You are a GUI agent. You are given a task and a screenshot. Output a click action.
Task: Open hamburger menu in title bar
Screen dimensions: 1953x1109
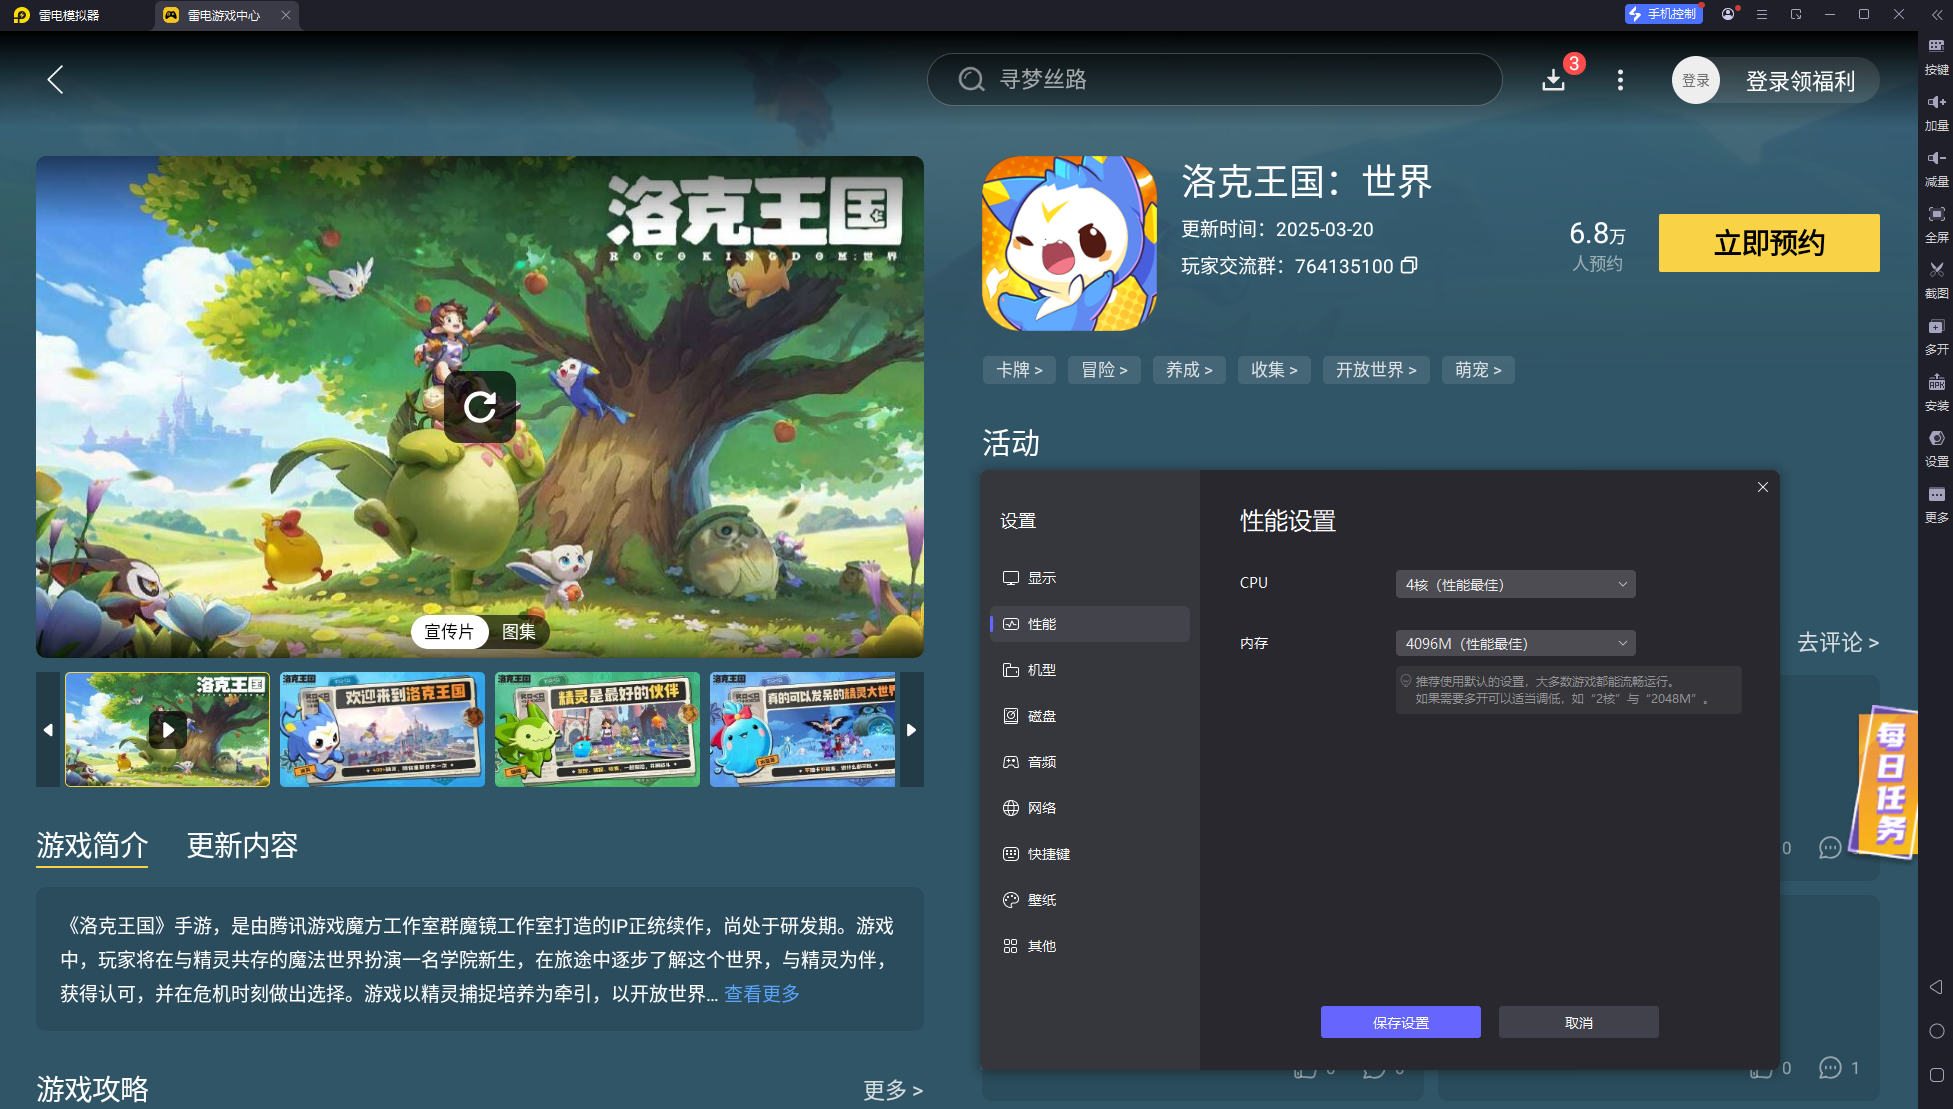pyautogui.click(x=1762, y=14)
